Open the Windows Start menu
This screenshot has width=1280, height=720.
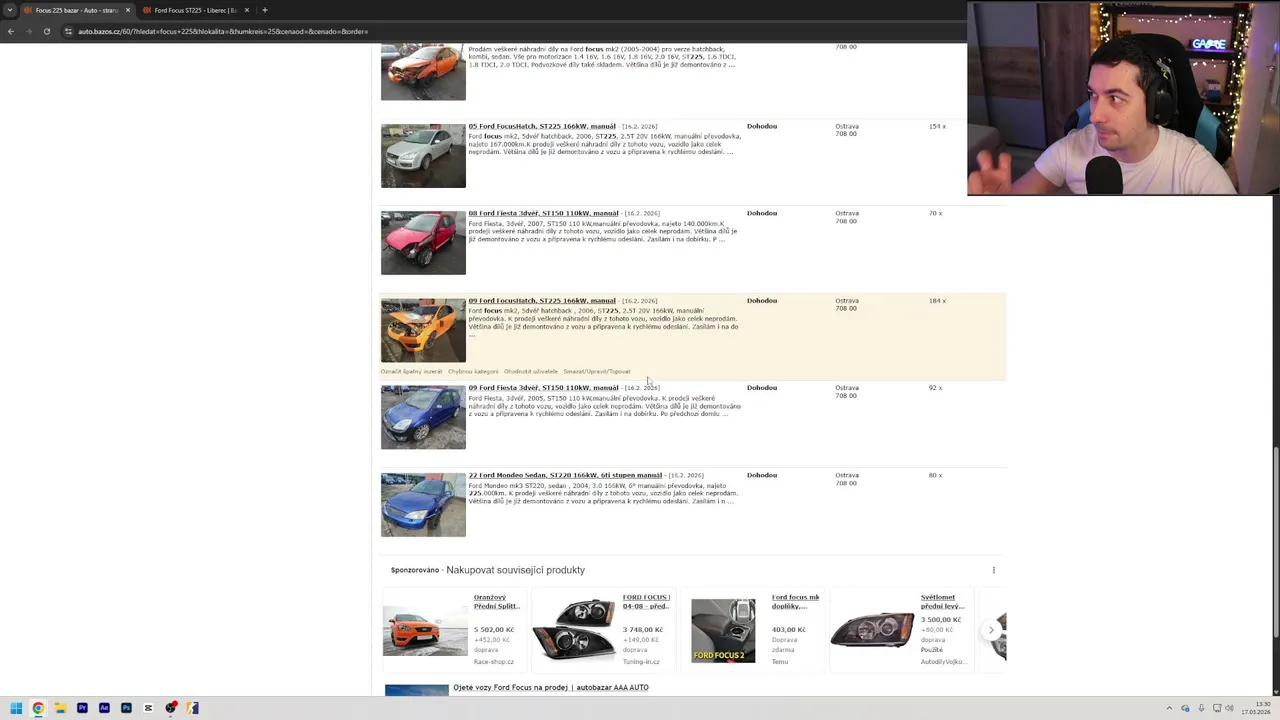16,708
